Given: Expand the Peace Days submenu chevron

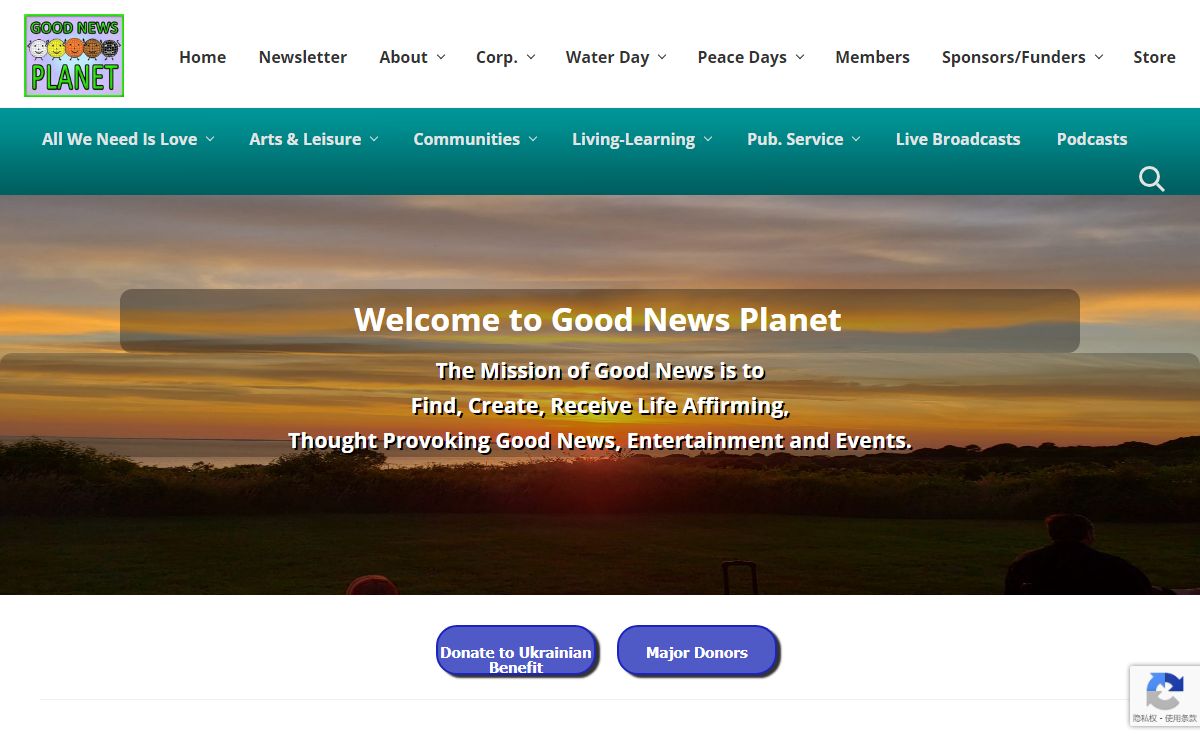Looking at the screenshot, I should pyautogui.click(x=800, y=57).
